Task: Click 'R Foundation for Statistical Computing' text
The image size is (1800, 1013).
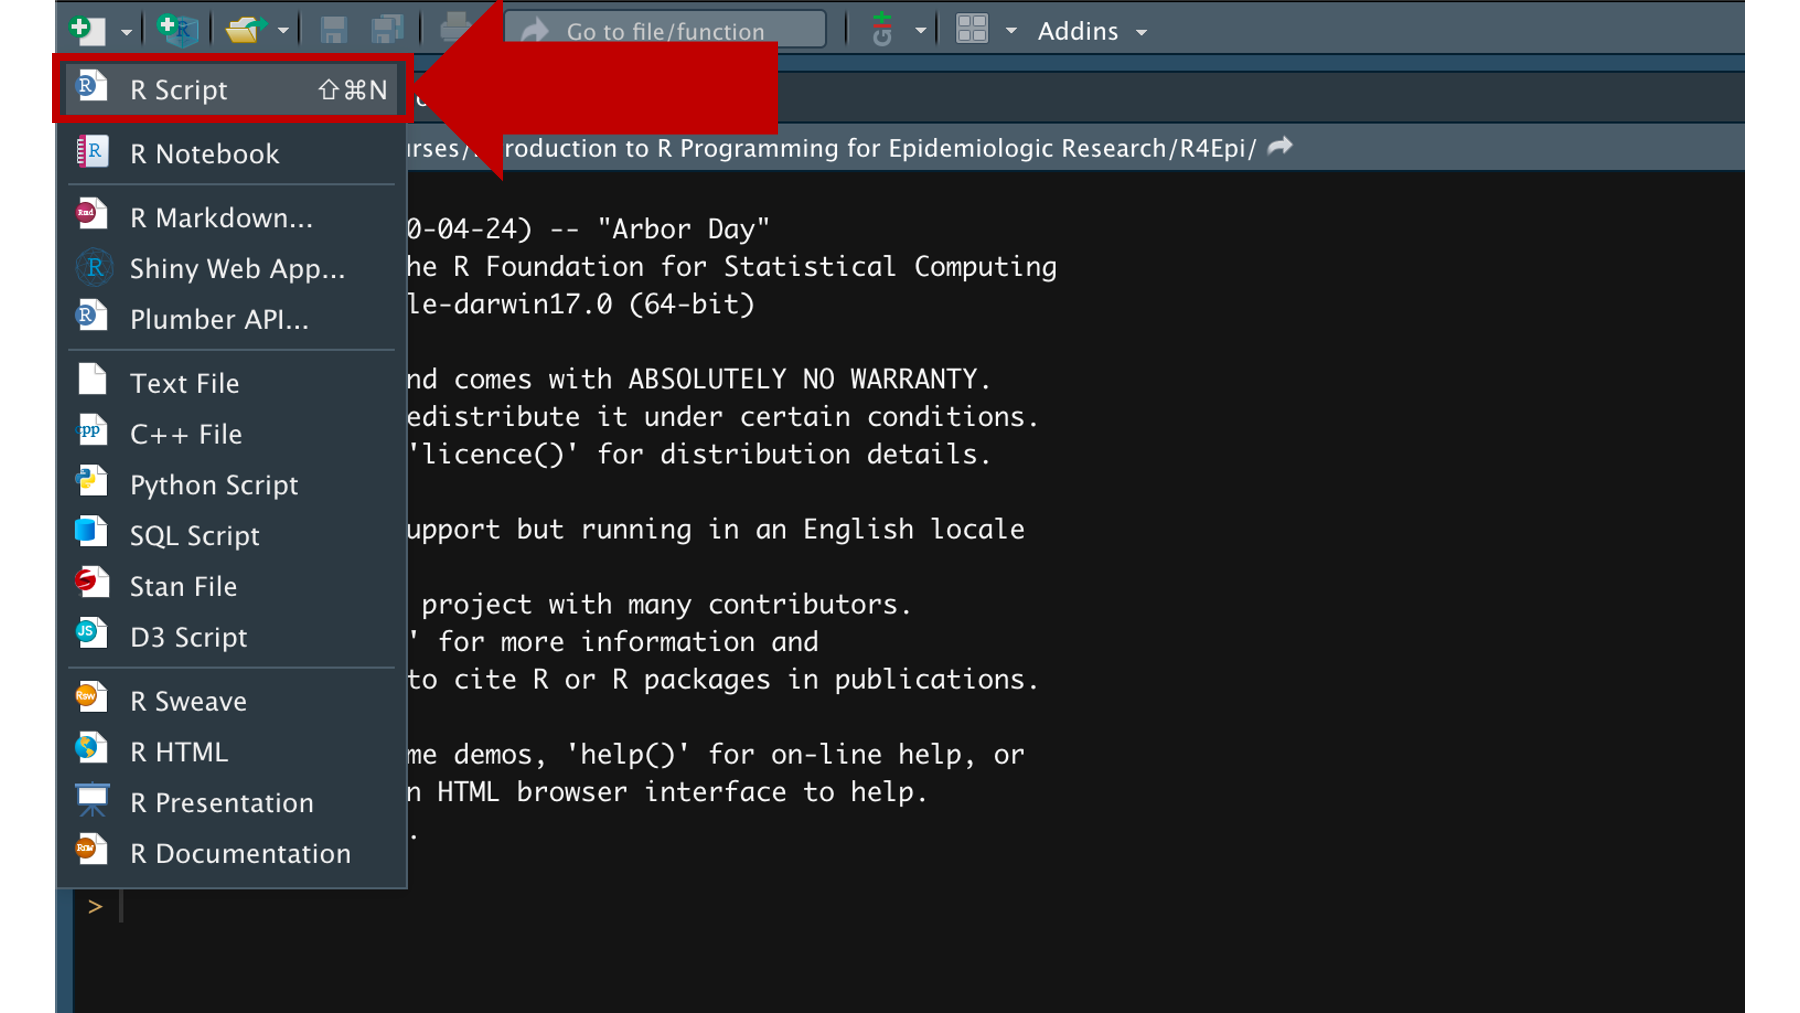Action: [755, 267]
